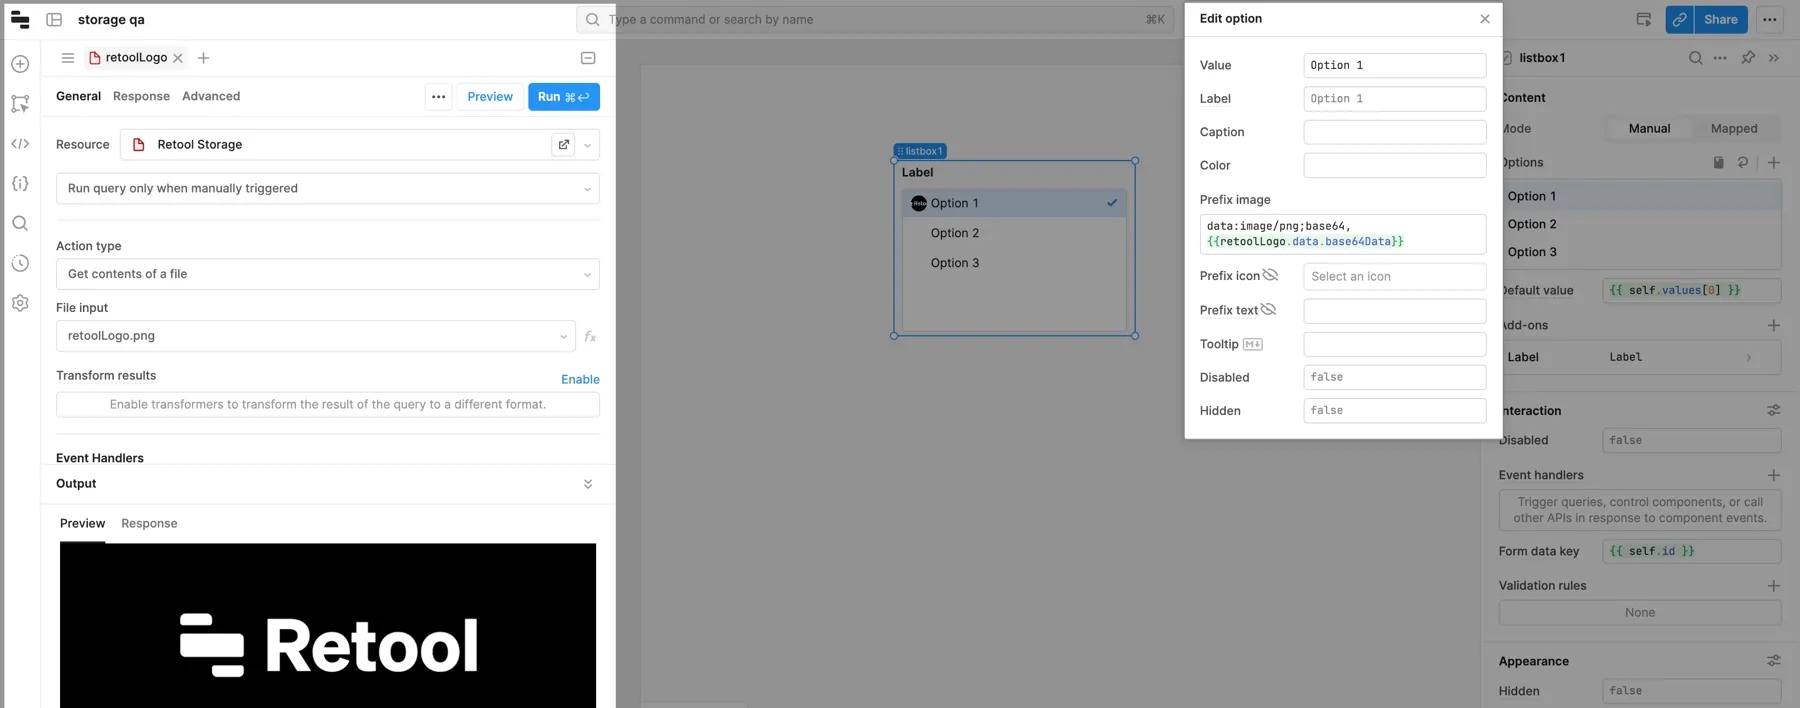Viewport: 1800px width, 708px height.
Task: Open the Code sidebar icon
Action: click(20, 144)
